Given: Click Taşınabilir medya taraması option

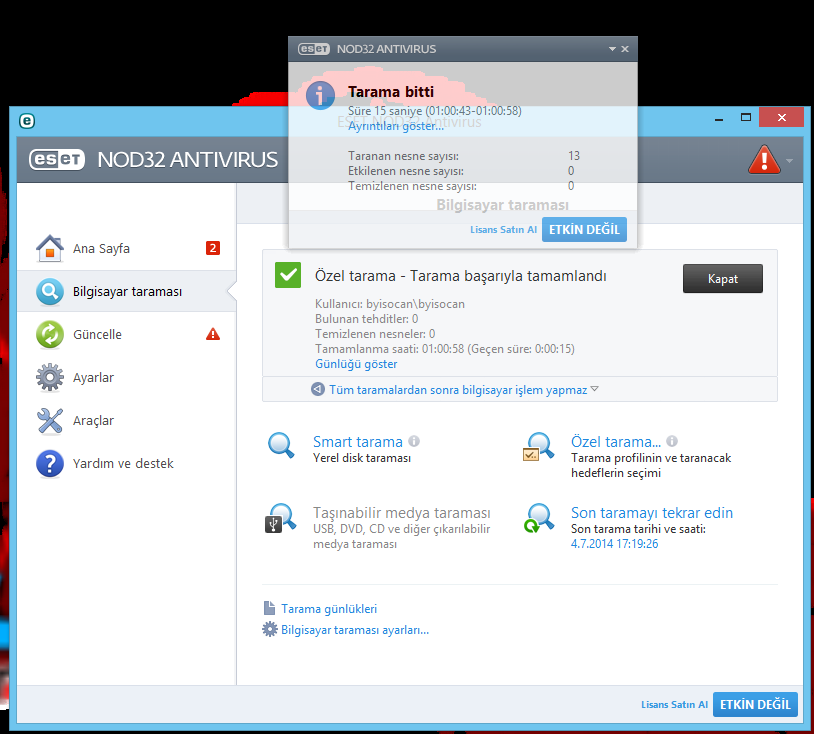Looking at the screenshot, I should coord(401,513).
